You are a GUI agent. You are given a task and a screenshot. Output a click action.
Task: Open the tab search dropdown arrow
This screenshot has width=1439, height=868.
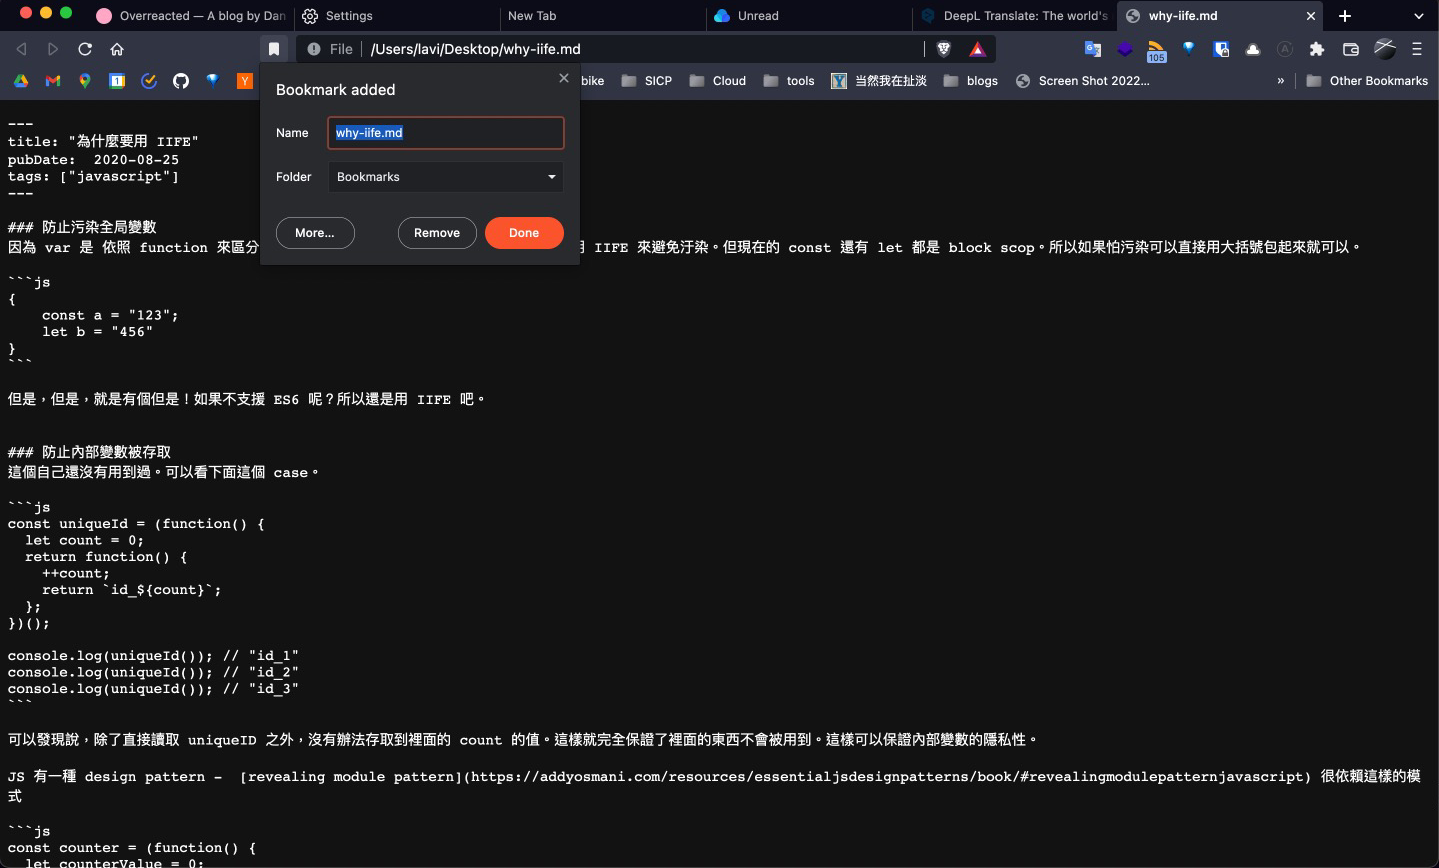tap(1420, 16)
